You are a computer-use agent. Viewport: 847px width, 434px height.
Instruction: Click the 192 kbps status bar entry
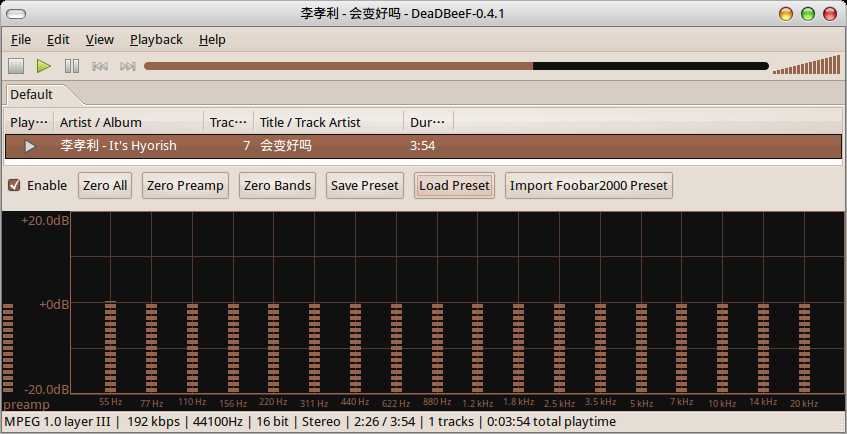[x=152, y=422]
